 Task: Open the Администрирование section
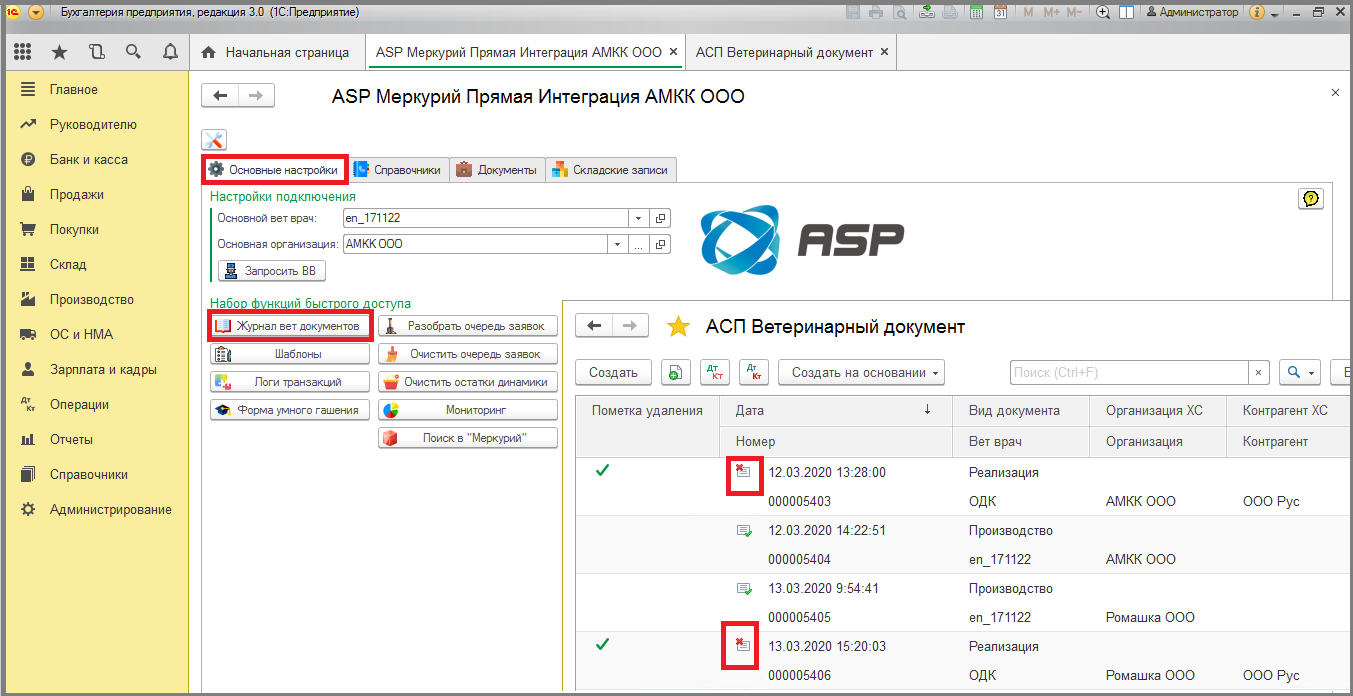point(111,509)
